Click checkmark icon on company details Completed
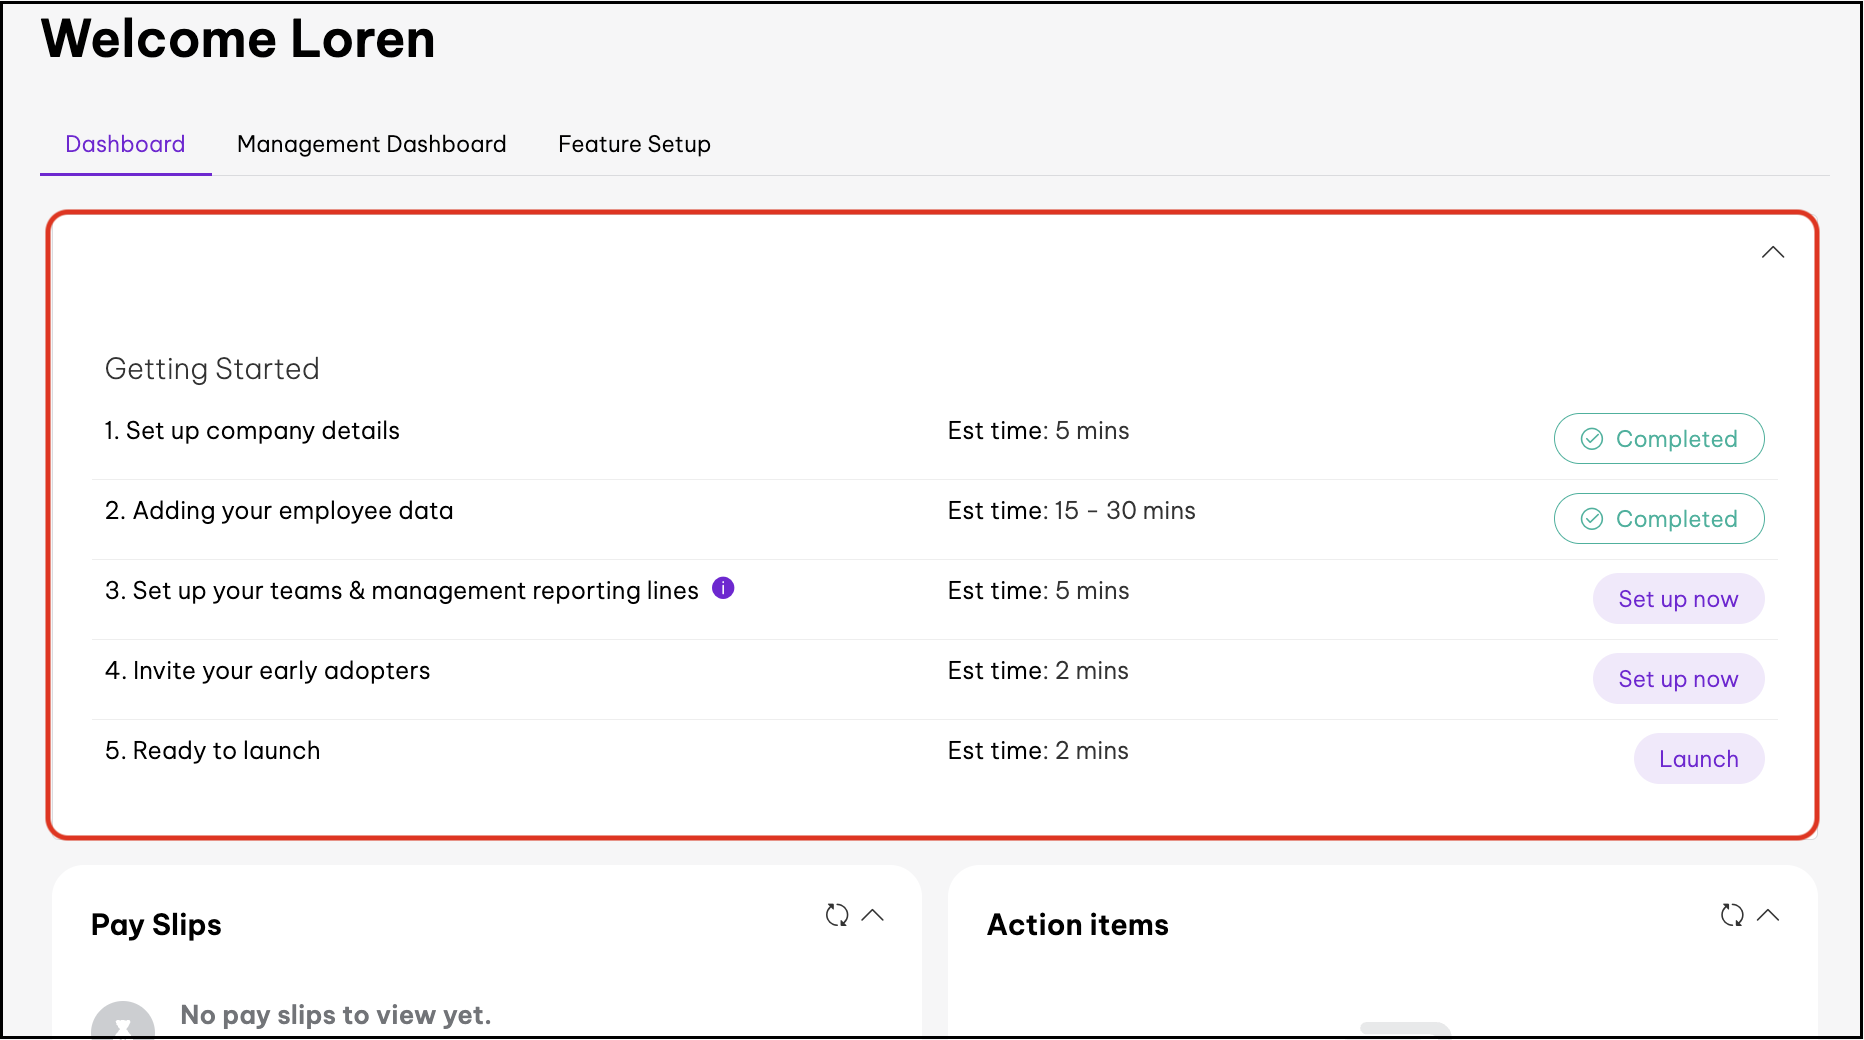This screenshot has width=1864, height=1040. 1592,439
